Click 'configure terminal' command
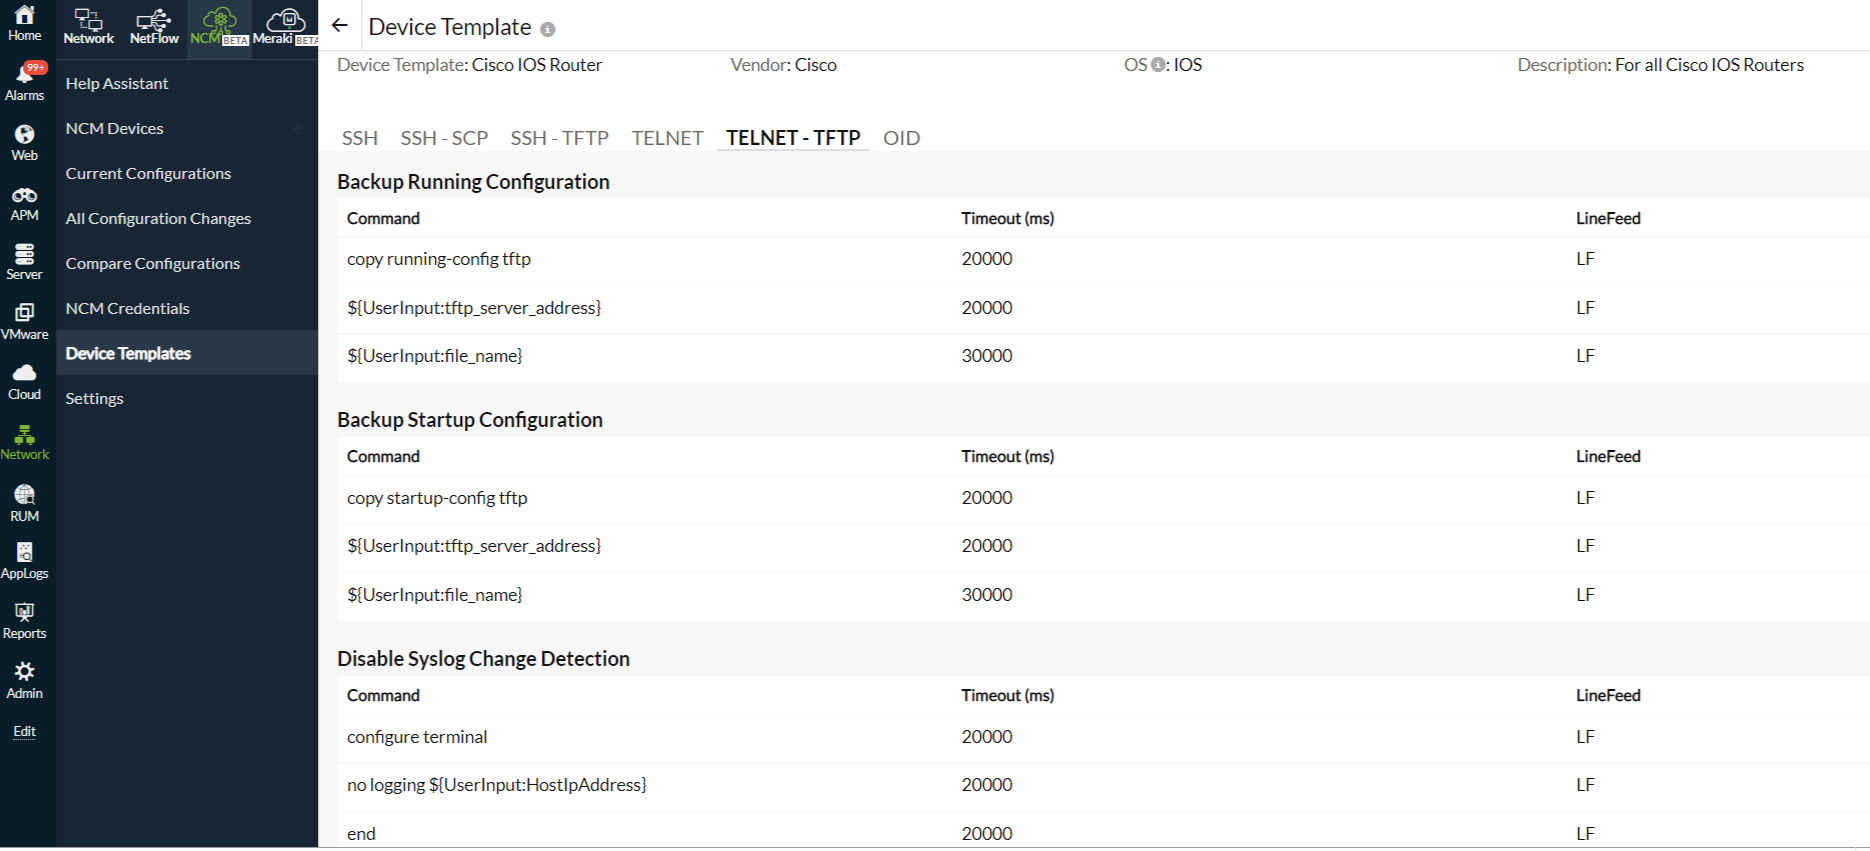 click(417, 737)
